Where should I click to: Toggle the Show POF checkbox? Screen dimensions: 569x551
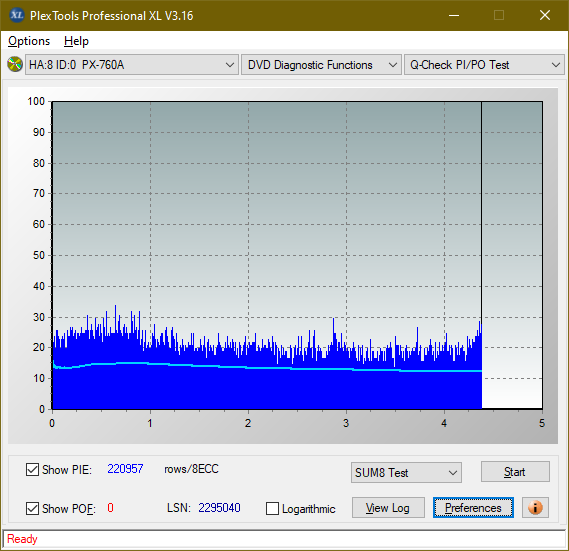pos(32,508)
